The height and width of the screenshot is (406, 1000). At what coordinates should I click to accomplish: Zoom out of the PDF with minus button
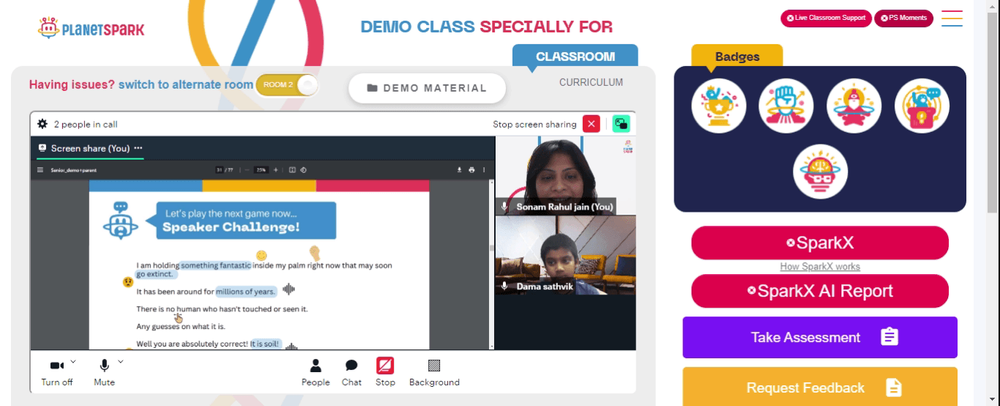pos(247,170)
